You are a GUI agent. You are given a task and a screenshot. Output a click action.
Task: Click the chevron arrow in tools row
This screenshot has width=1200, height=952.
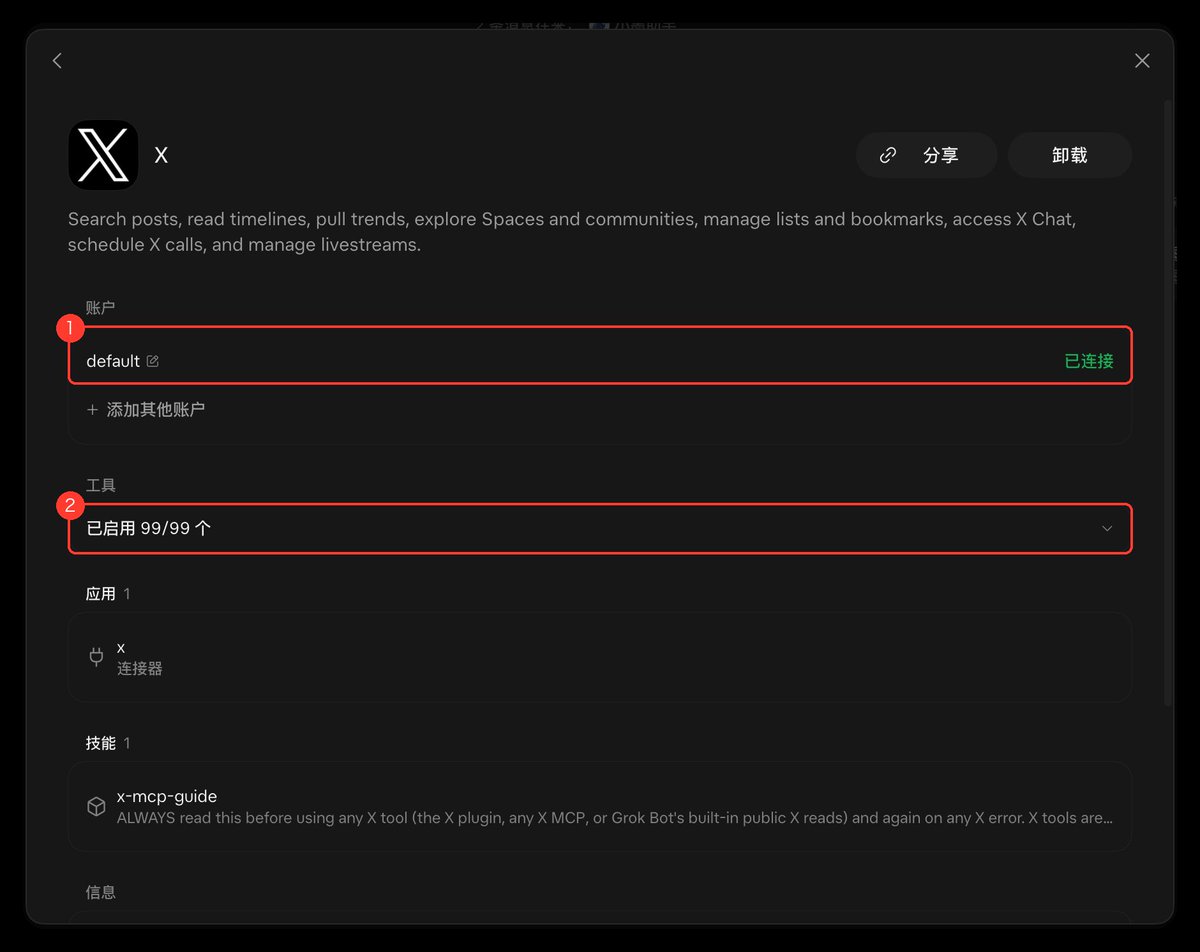tap(1107, 528)
